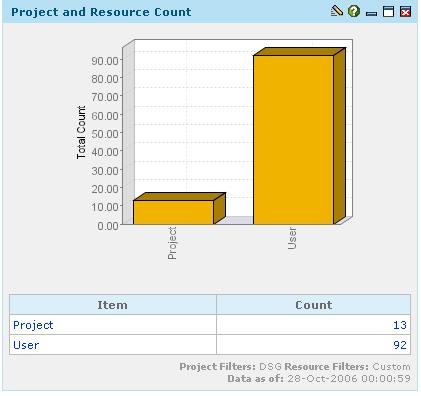This screenshot has width=421, height=396.
Task: Click the Project axis label under chart
Action: (x=172, y=243)
